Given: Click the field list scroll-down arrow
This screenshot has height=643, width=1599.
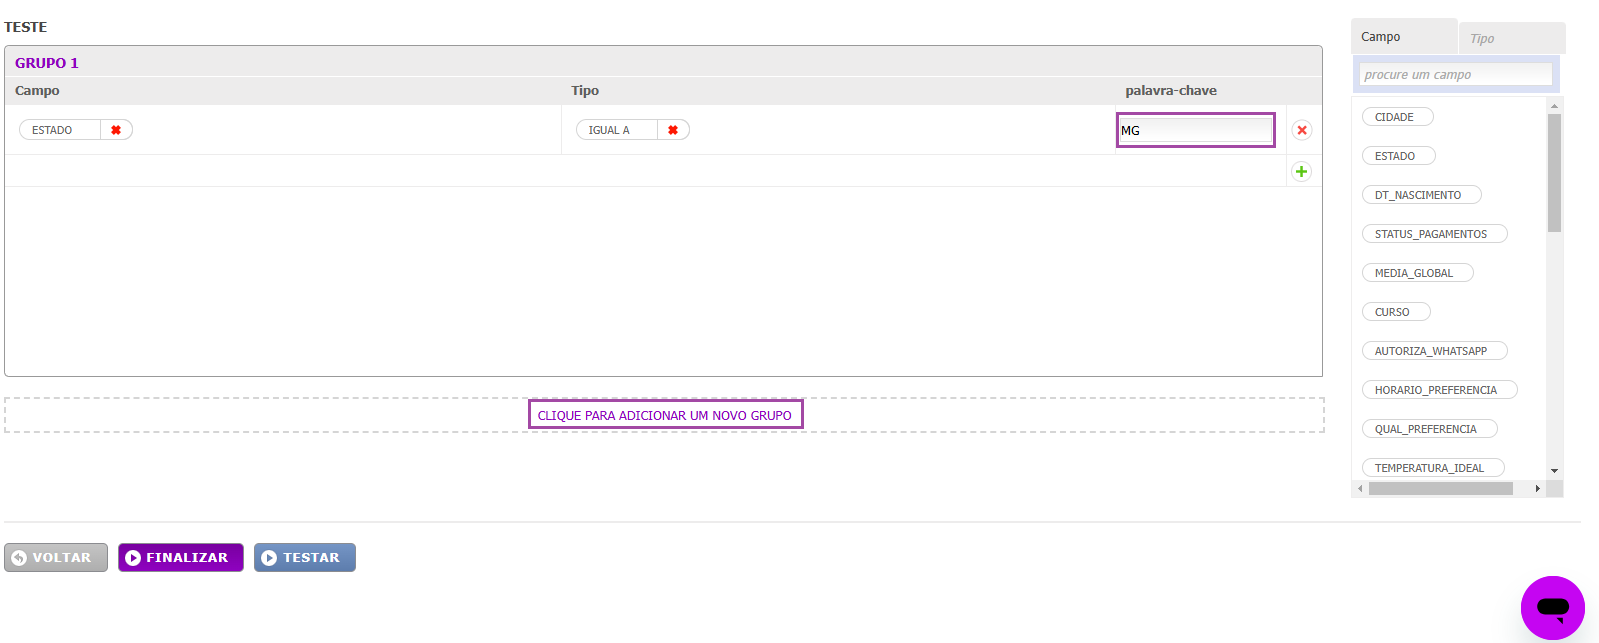Looking at the screenshot, I should 1554,470.
